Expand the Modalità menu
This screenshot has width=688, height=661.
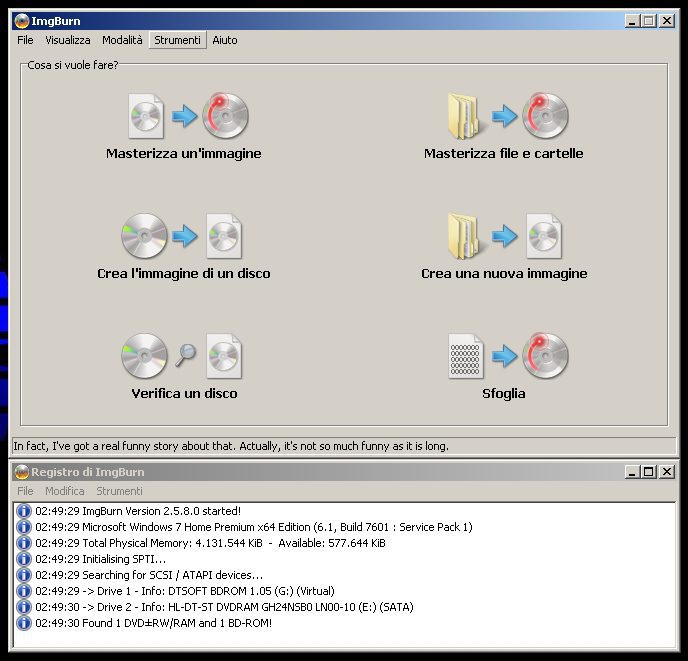[x=122, y=40]
